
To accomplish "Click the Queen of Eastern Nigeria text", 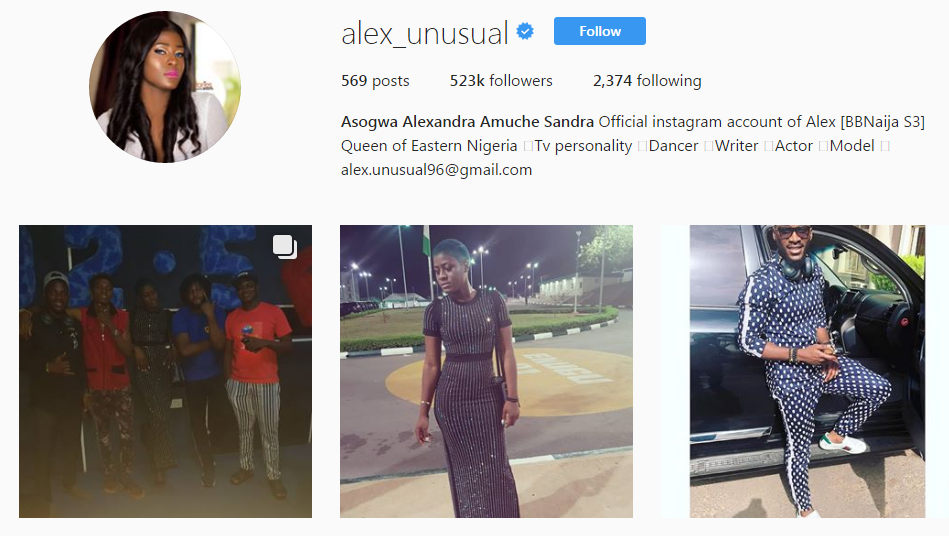I will [429, 146].
